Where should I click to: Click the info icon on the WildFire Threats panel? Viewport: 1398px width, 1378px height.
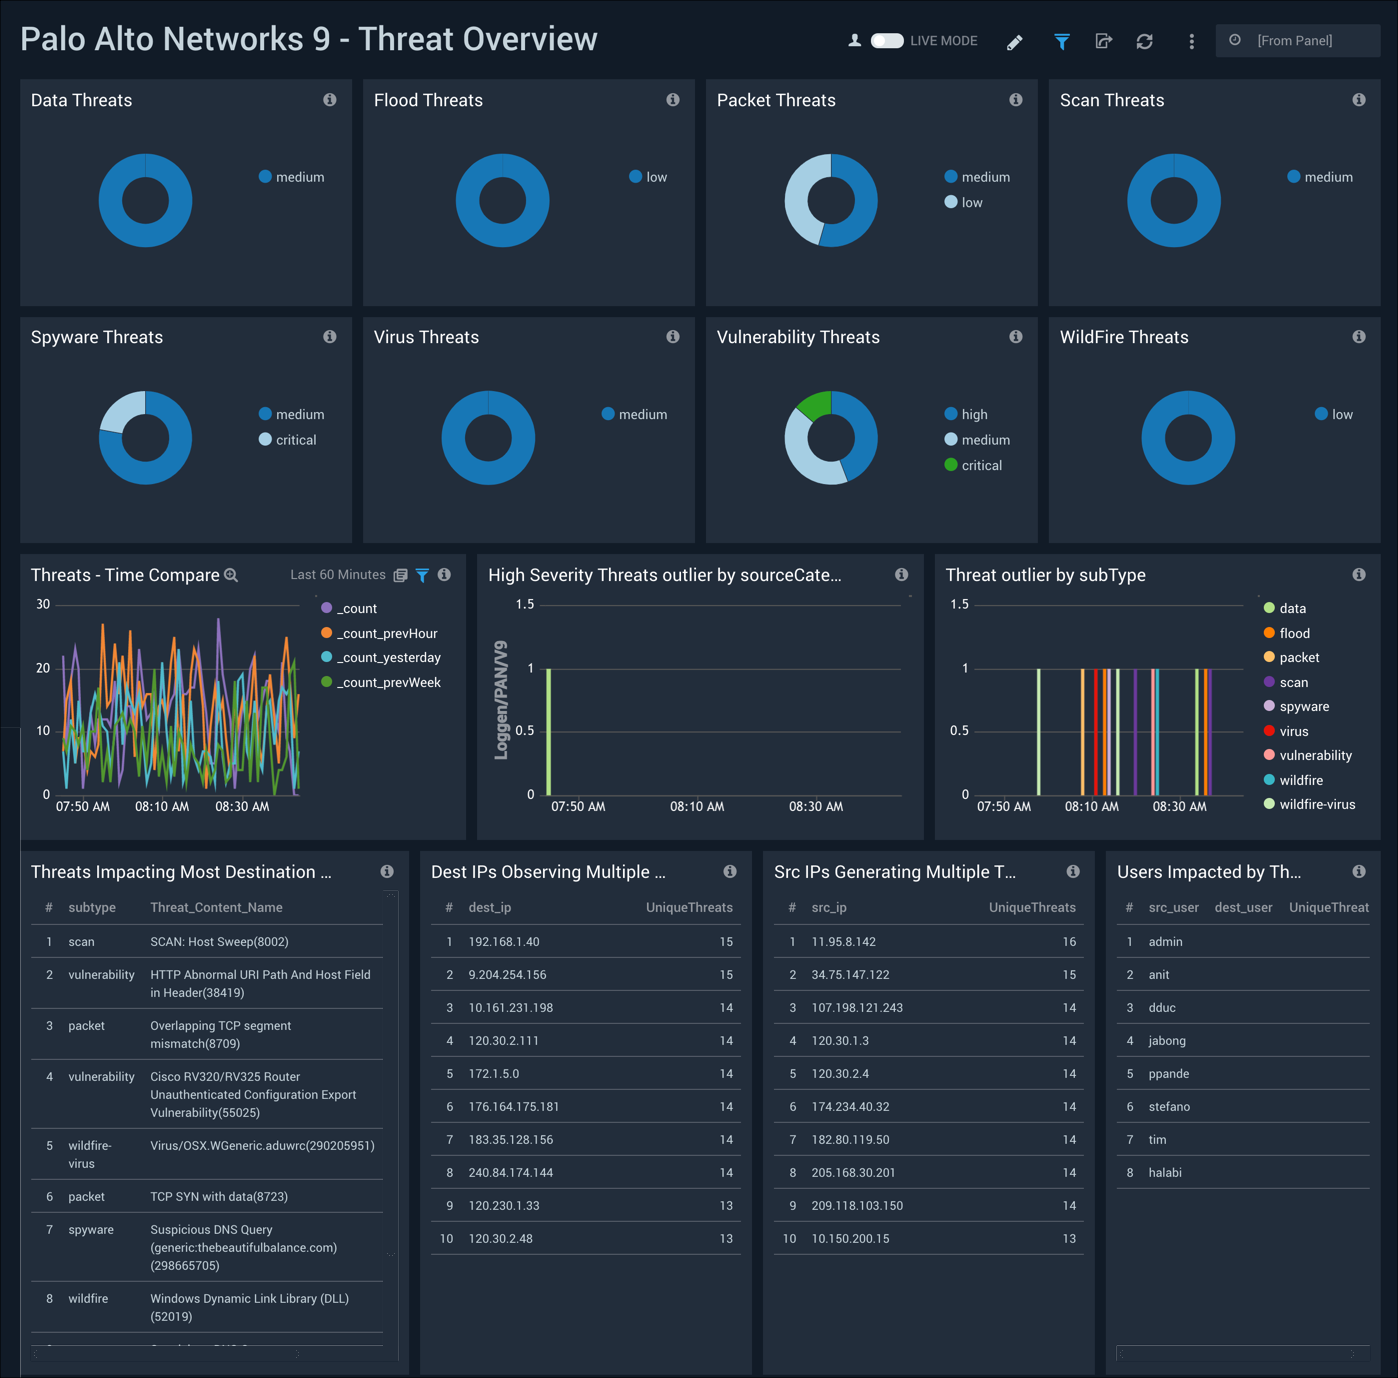[1359, 337]
